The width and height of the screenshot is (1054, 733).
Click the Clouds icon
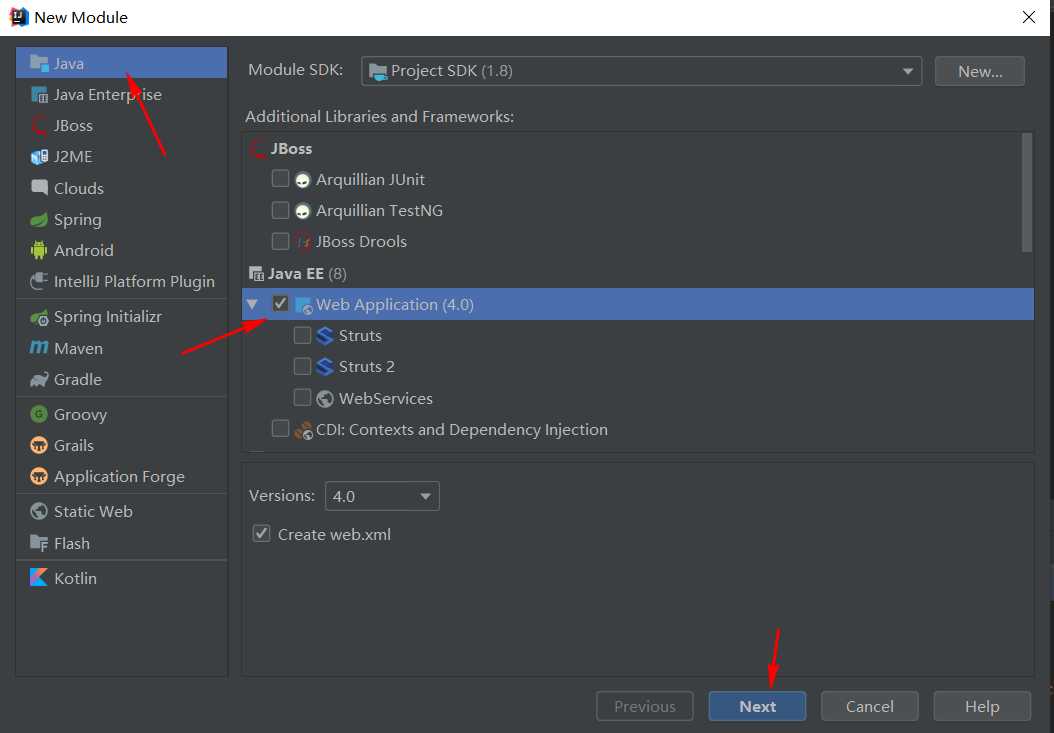[x=39, y=188]
